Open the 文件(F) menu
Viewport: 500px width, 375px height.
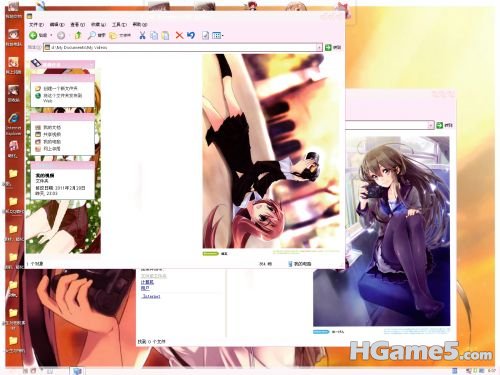point(36,24)
